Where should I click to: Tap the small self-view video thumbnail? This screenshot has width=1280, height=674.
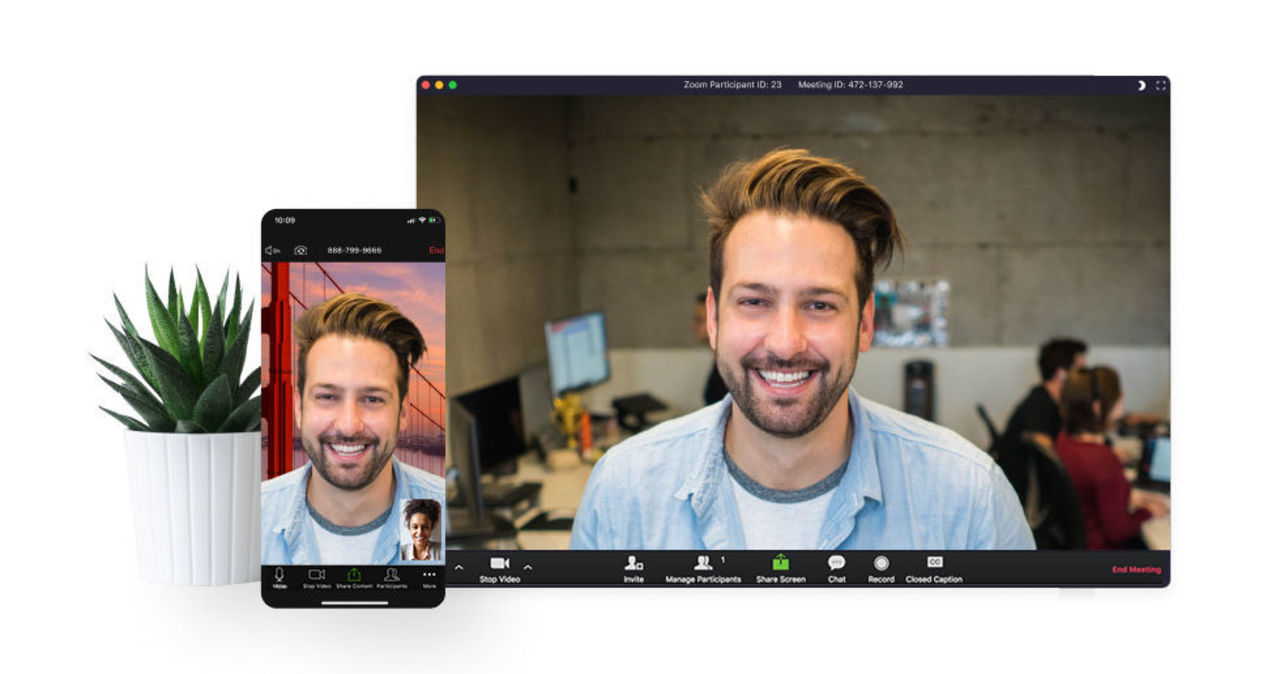(x=421, y=529)
